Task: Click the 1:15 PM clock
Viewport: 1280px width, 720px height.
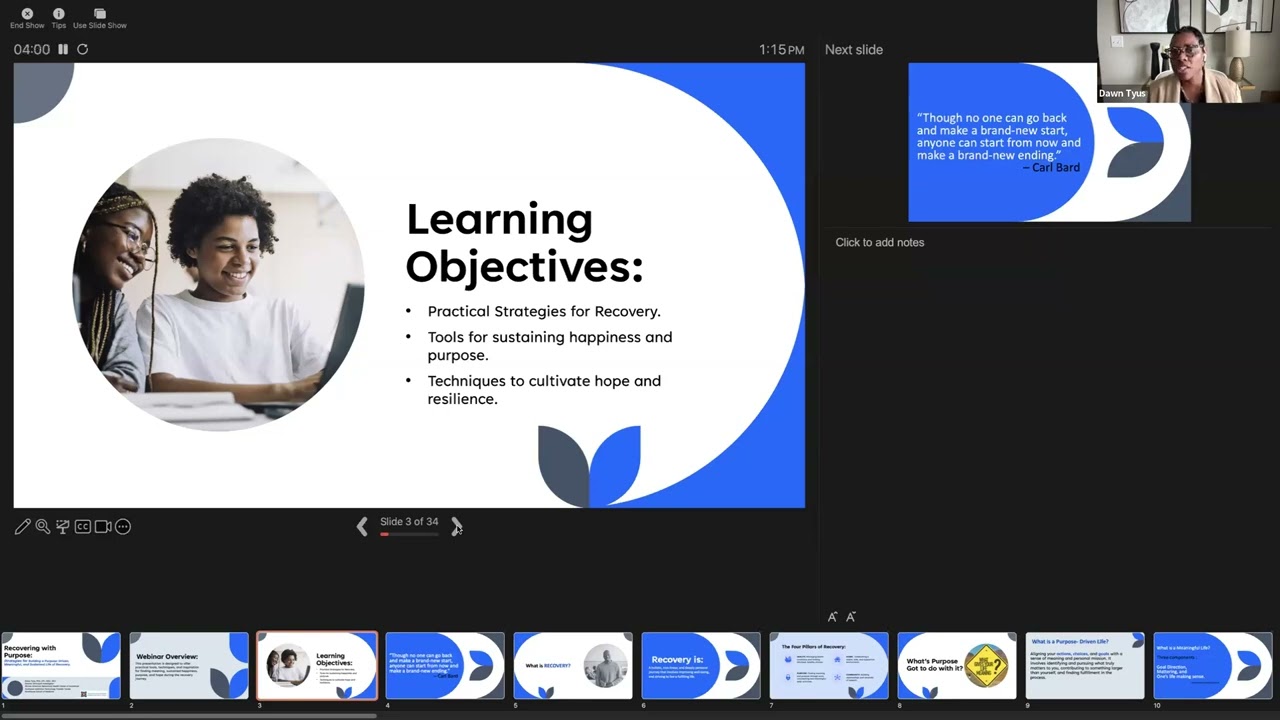Action: pos(781,49)
